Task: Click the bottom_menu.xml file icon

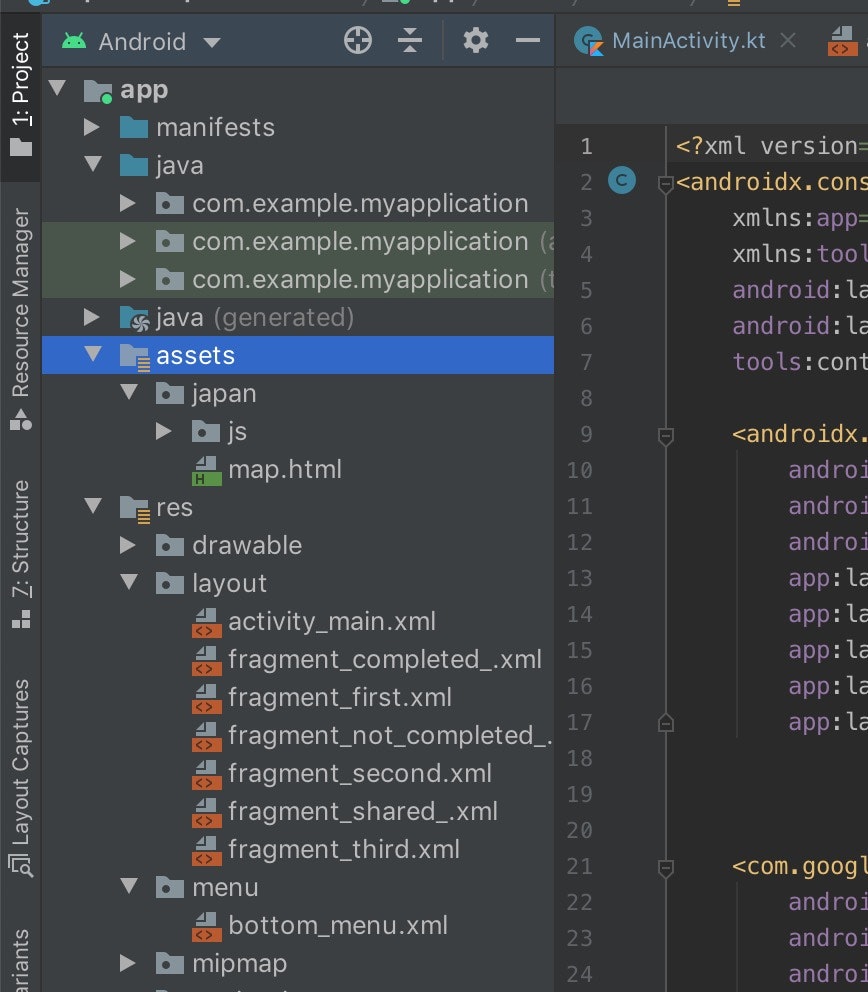Action: (207, 926)
